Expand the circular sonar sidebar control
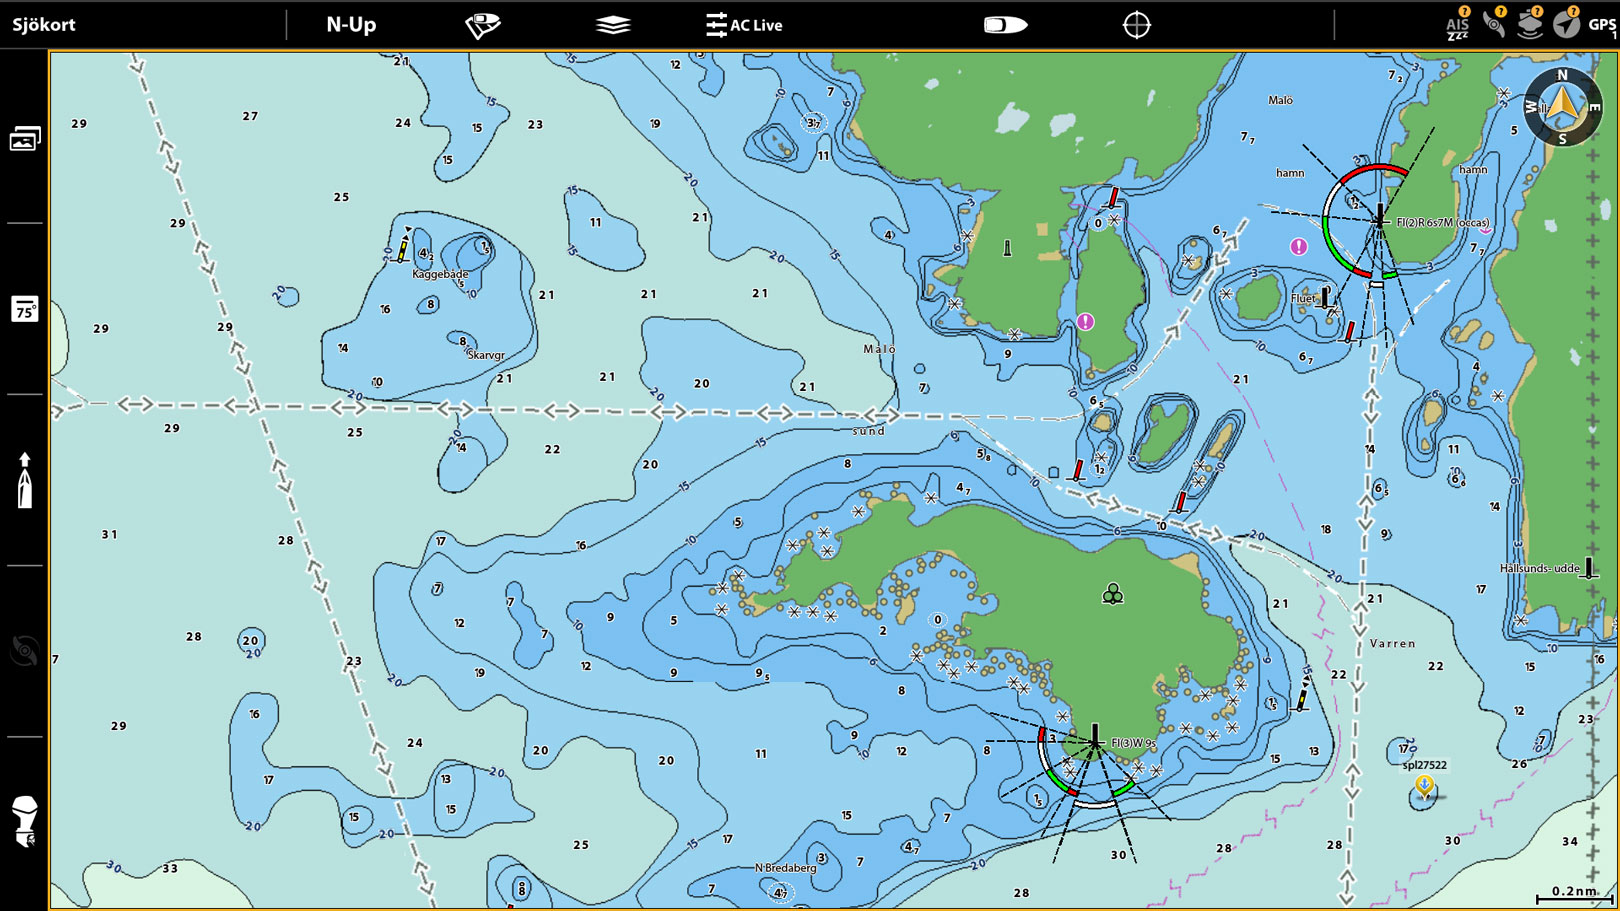 click(24, 651)
